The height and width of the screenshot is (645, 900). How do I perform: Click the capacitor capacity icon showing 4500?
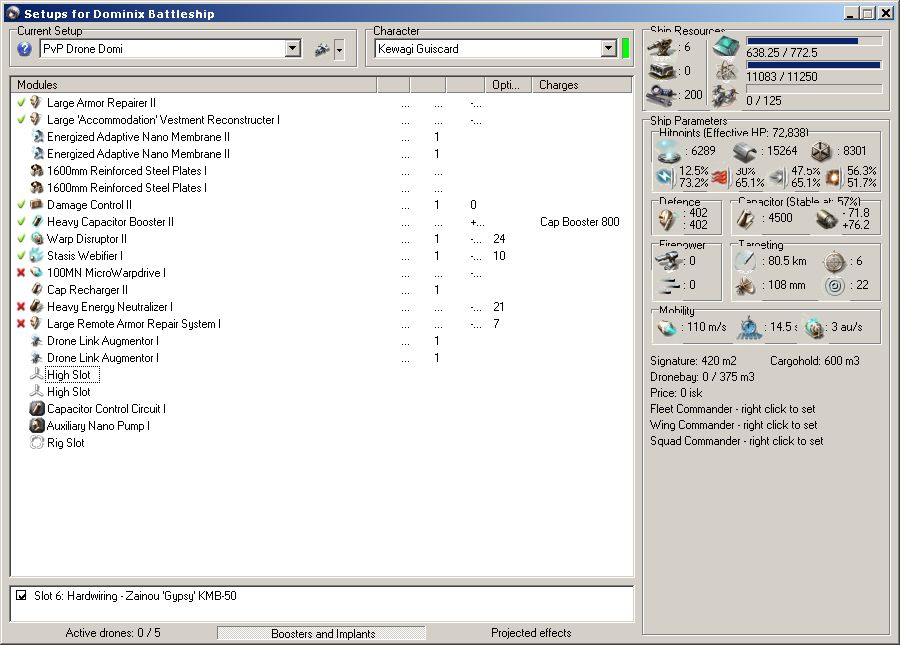tap(746, 219)
